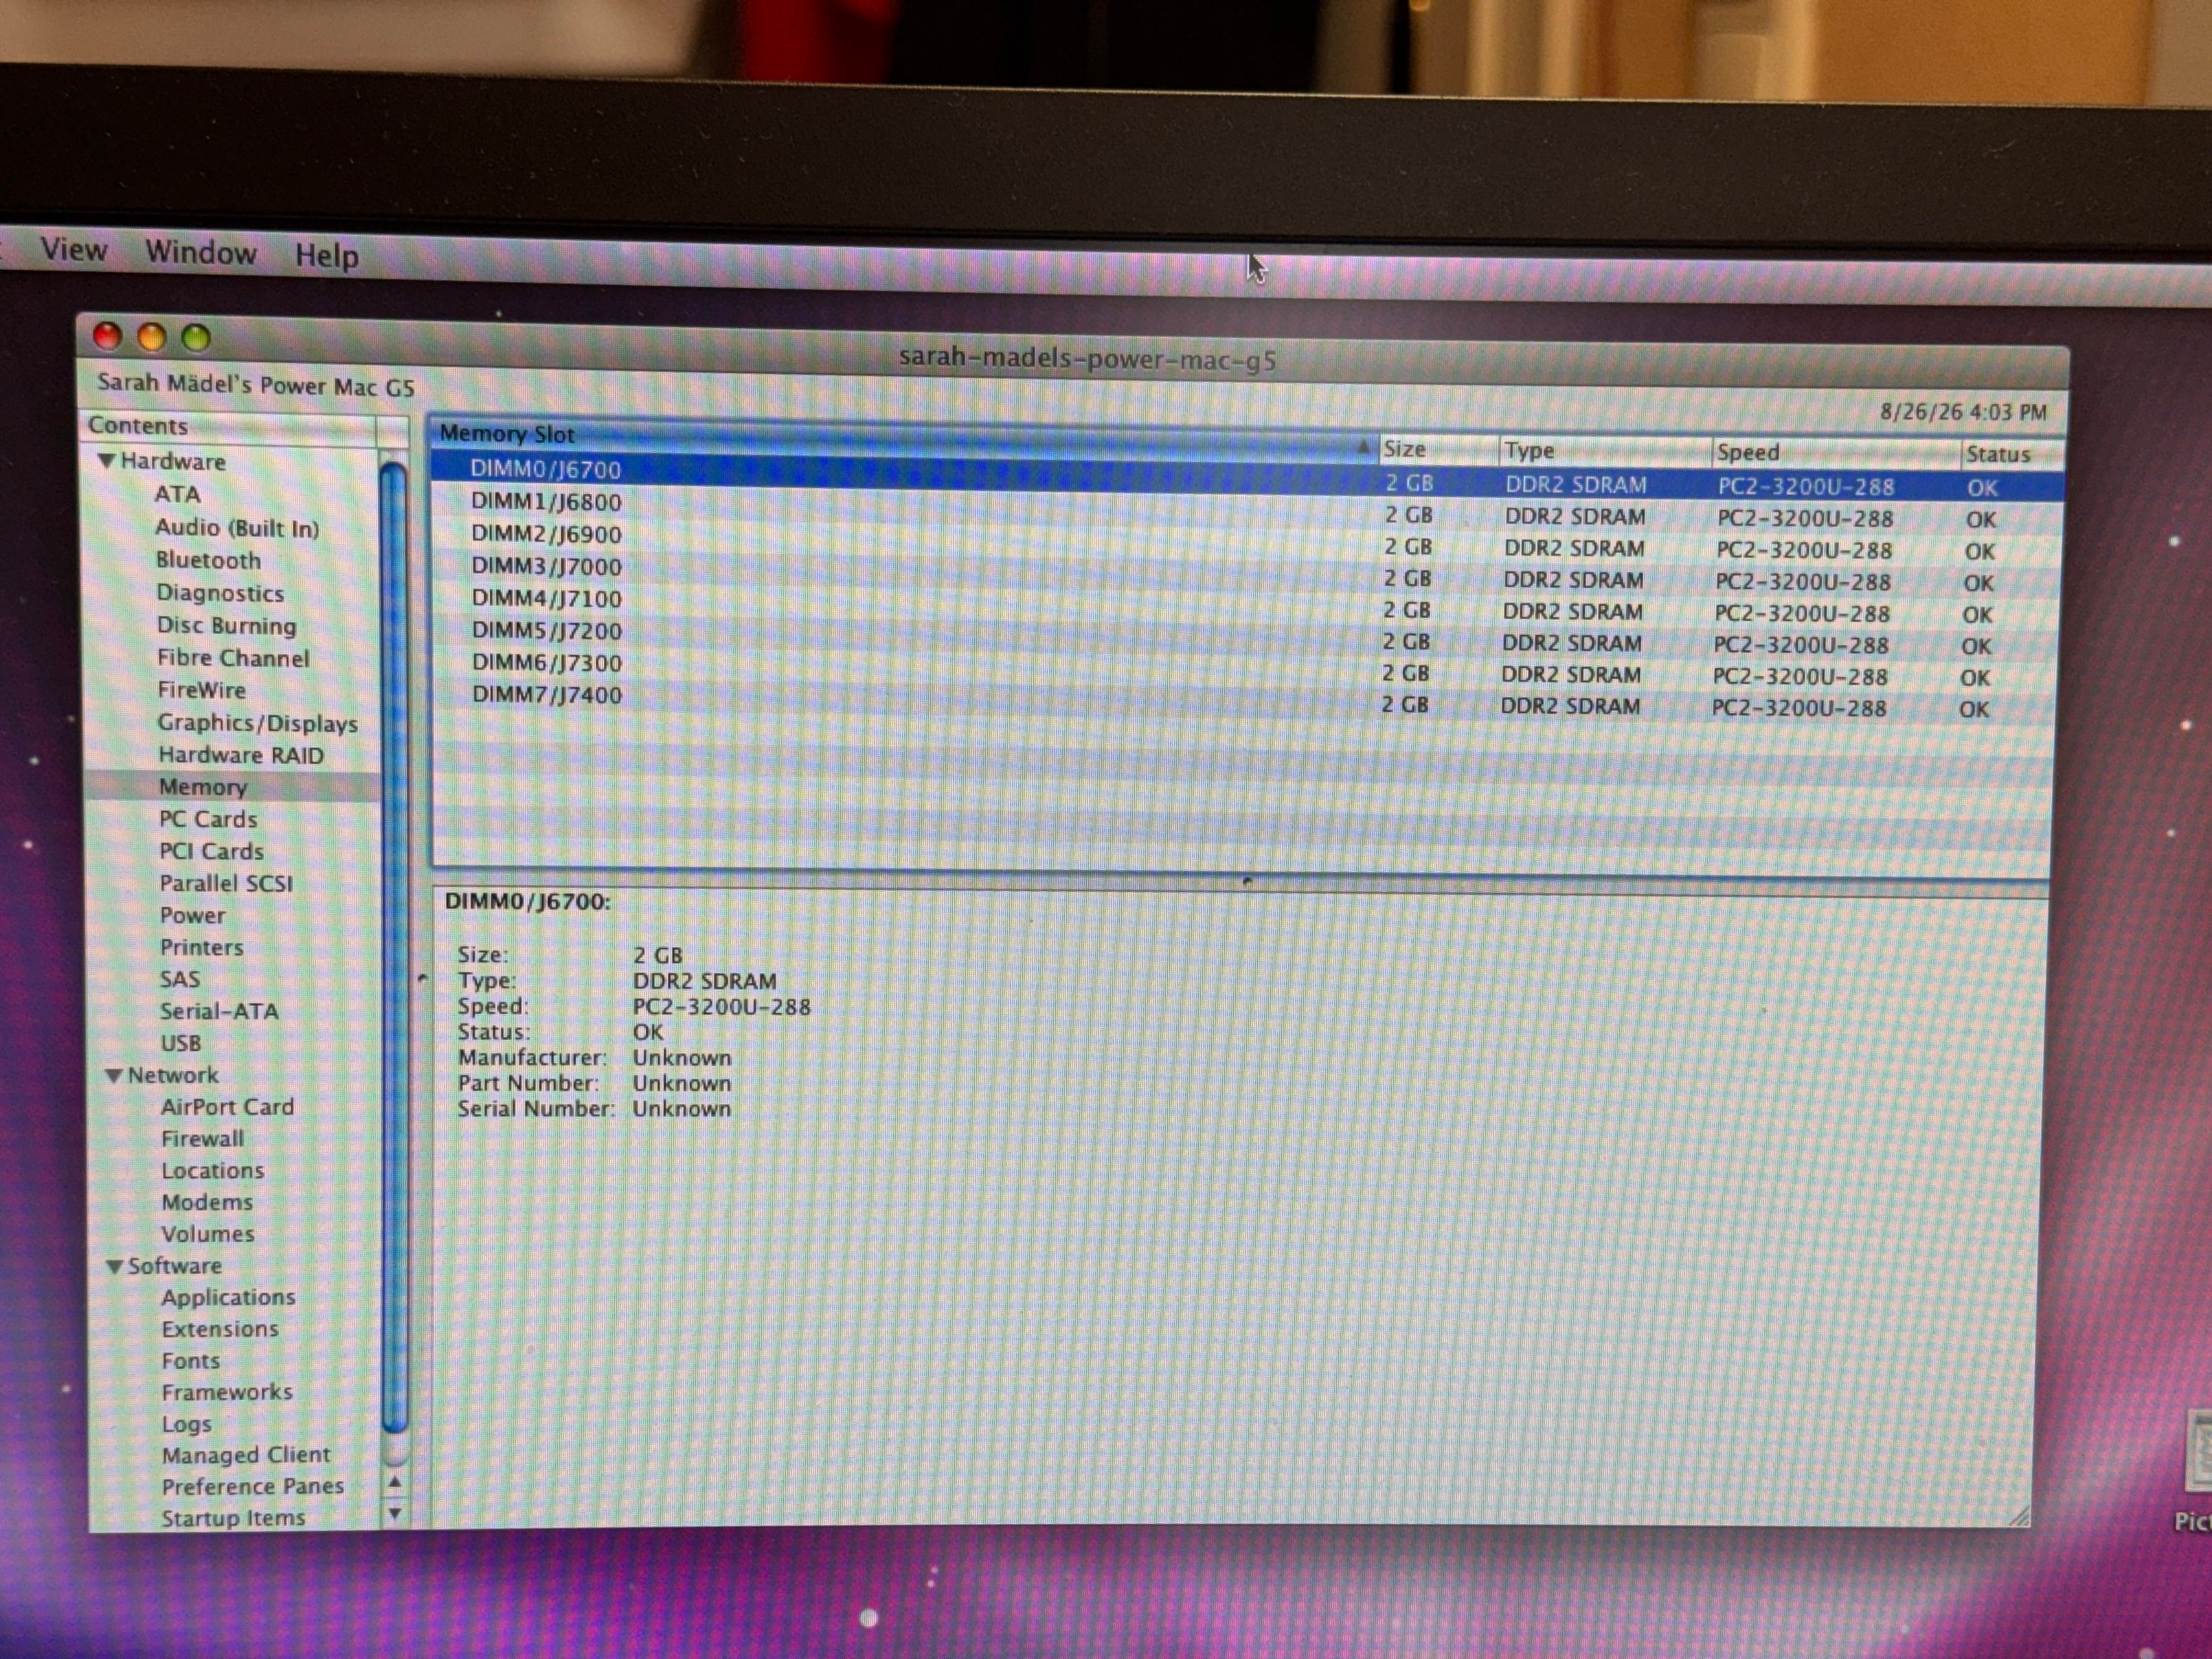Image resolution: width=2212 pixels, height=1659 pixels.
Task: Select Locations under Network
Action: [x=213, y=1171]
